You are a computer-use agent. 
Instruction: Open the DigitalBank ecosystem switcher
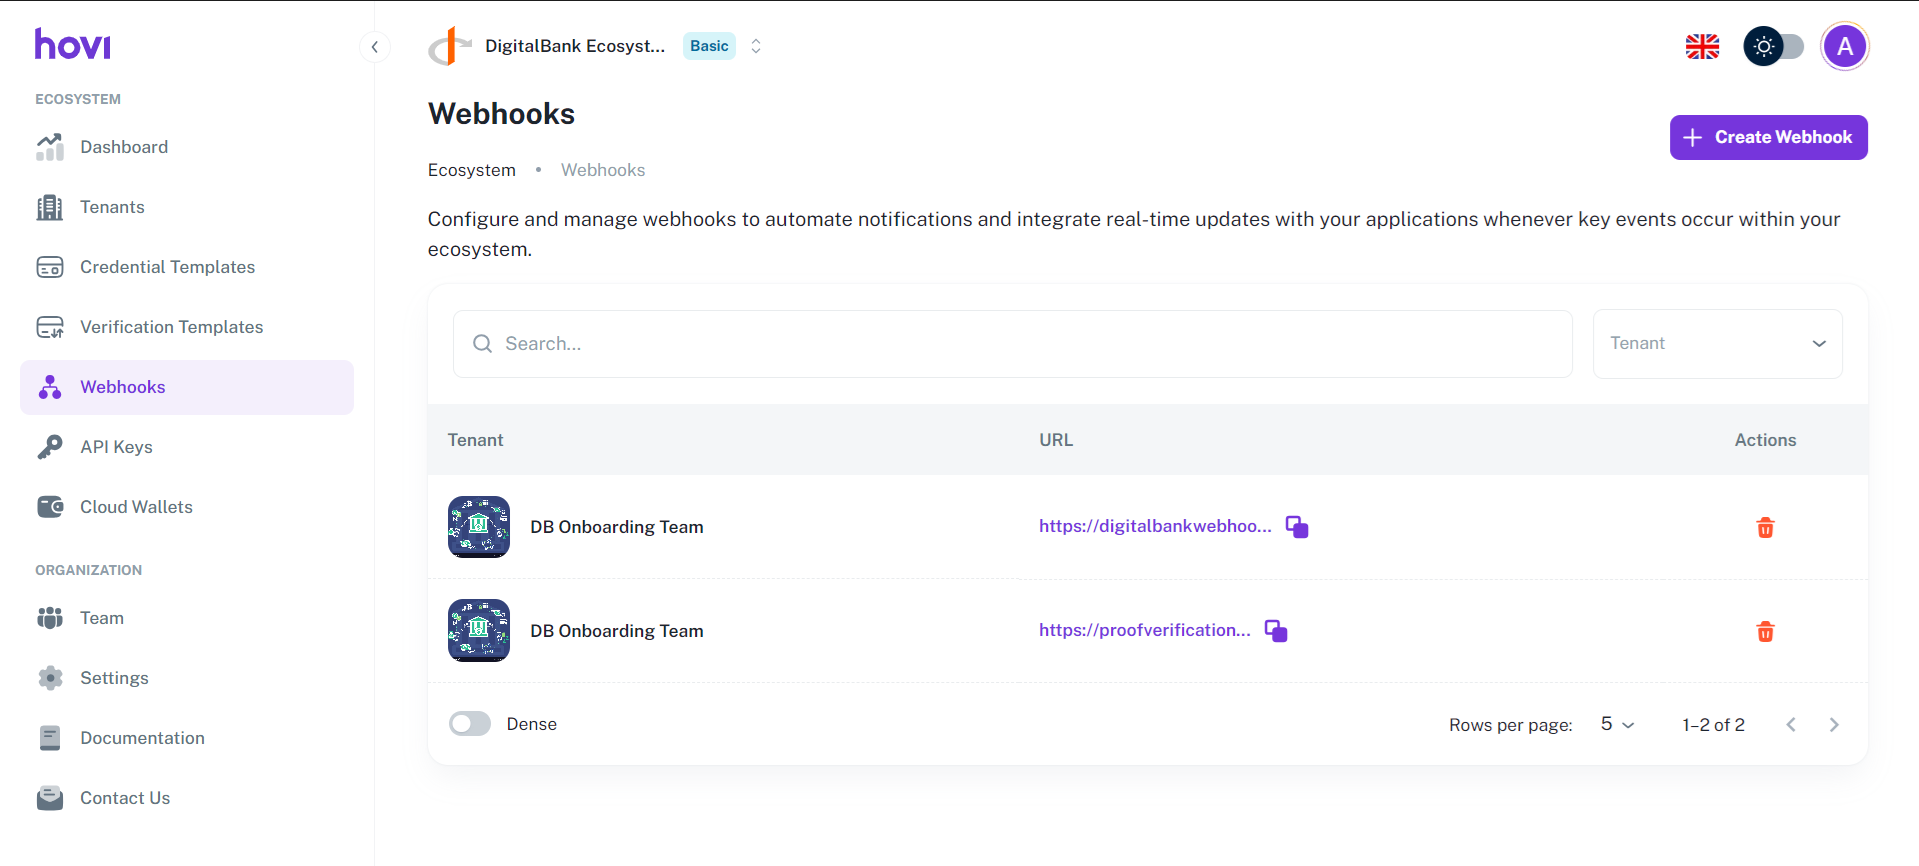(756, 47)
